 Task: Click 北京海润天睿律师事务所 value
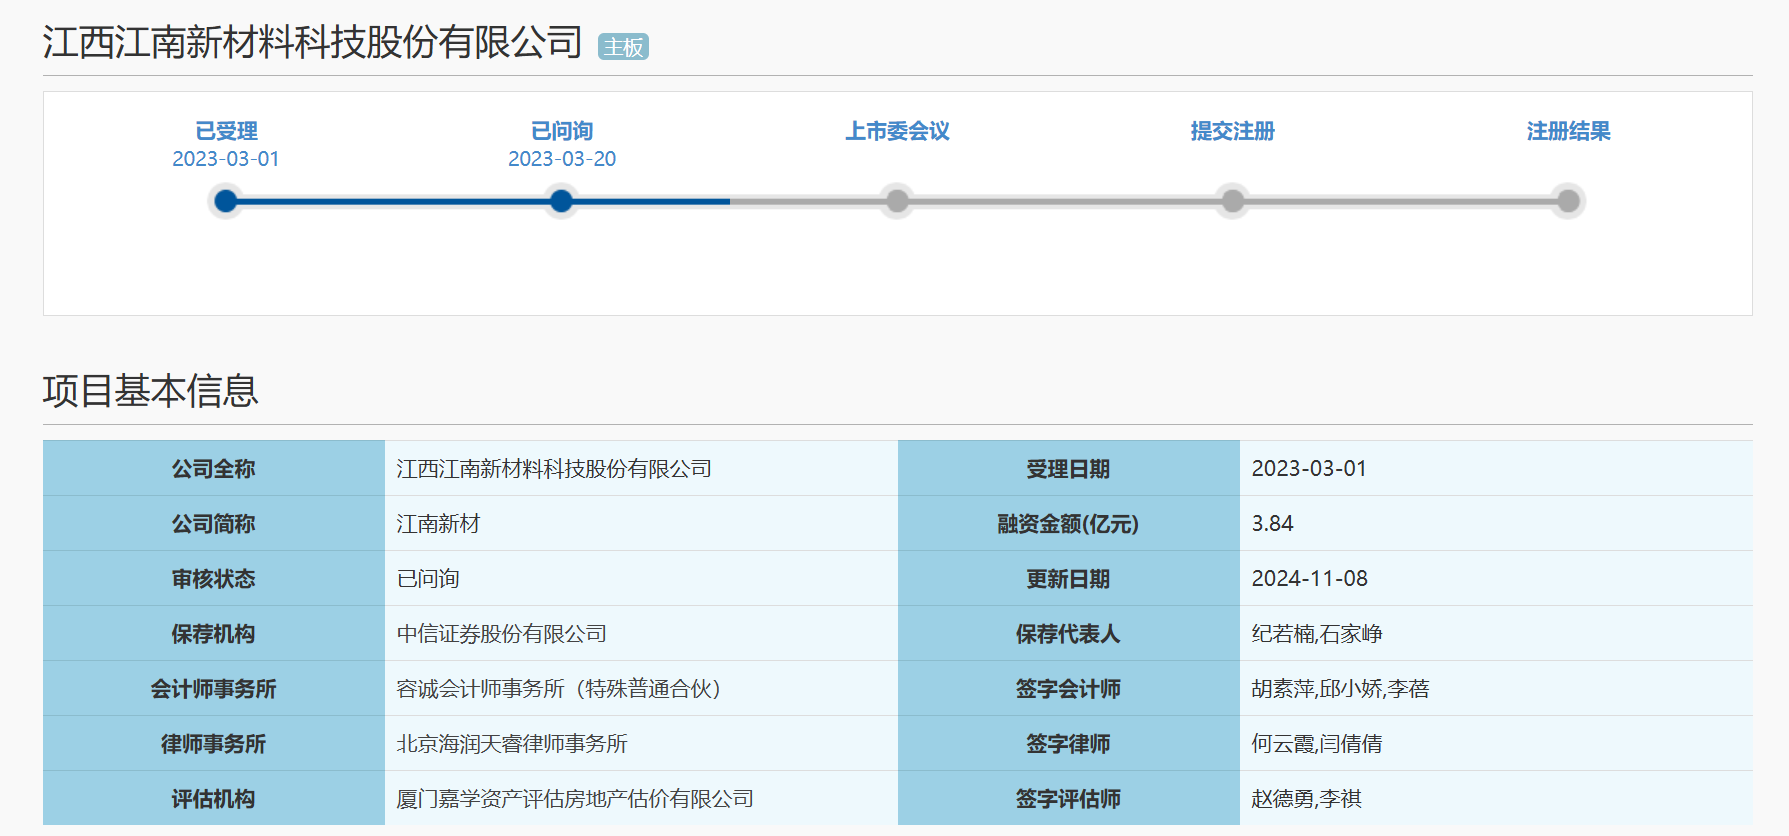pos(512,743)
